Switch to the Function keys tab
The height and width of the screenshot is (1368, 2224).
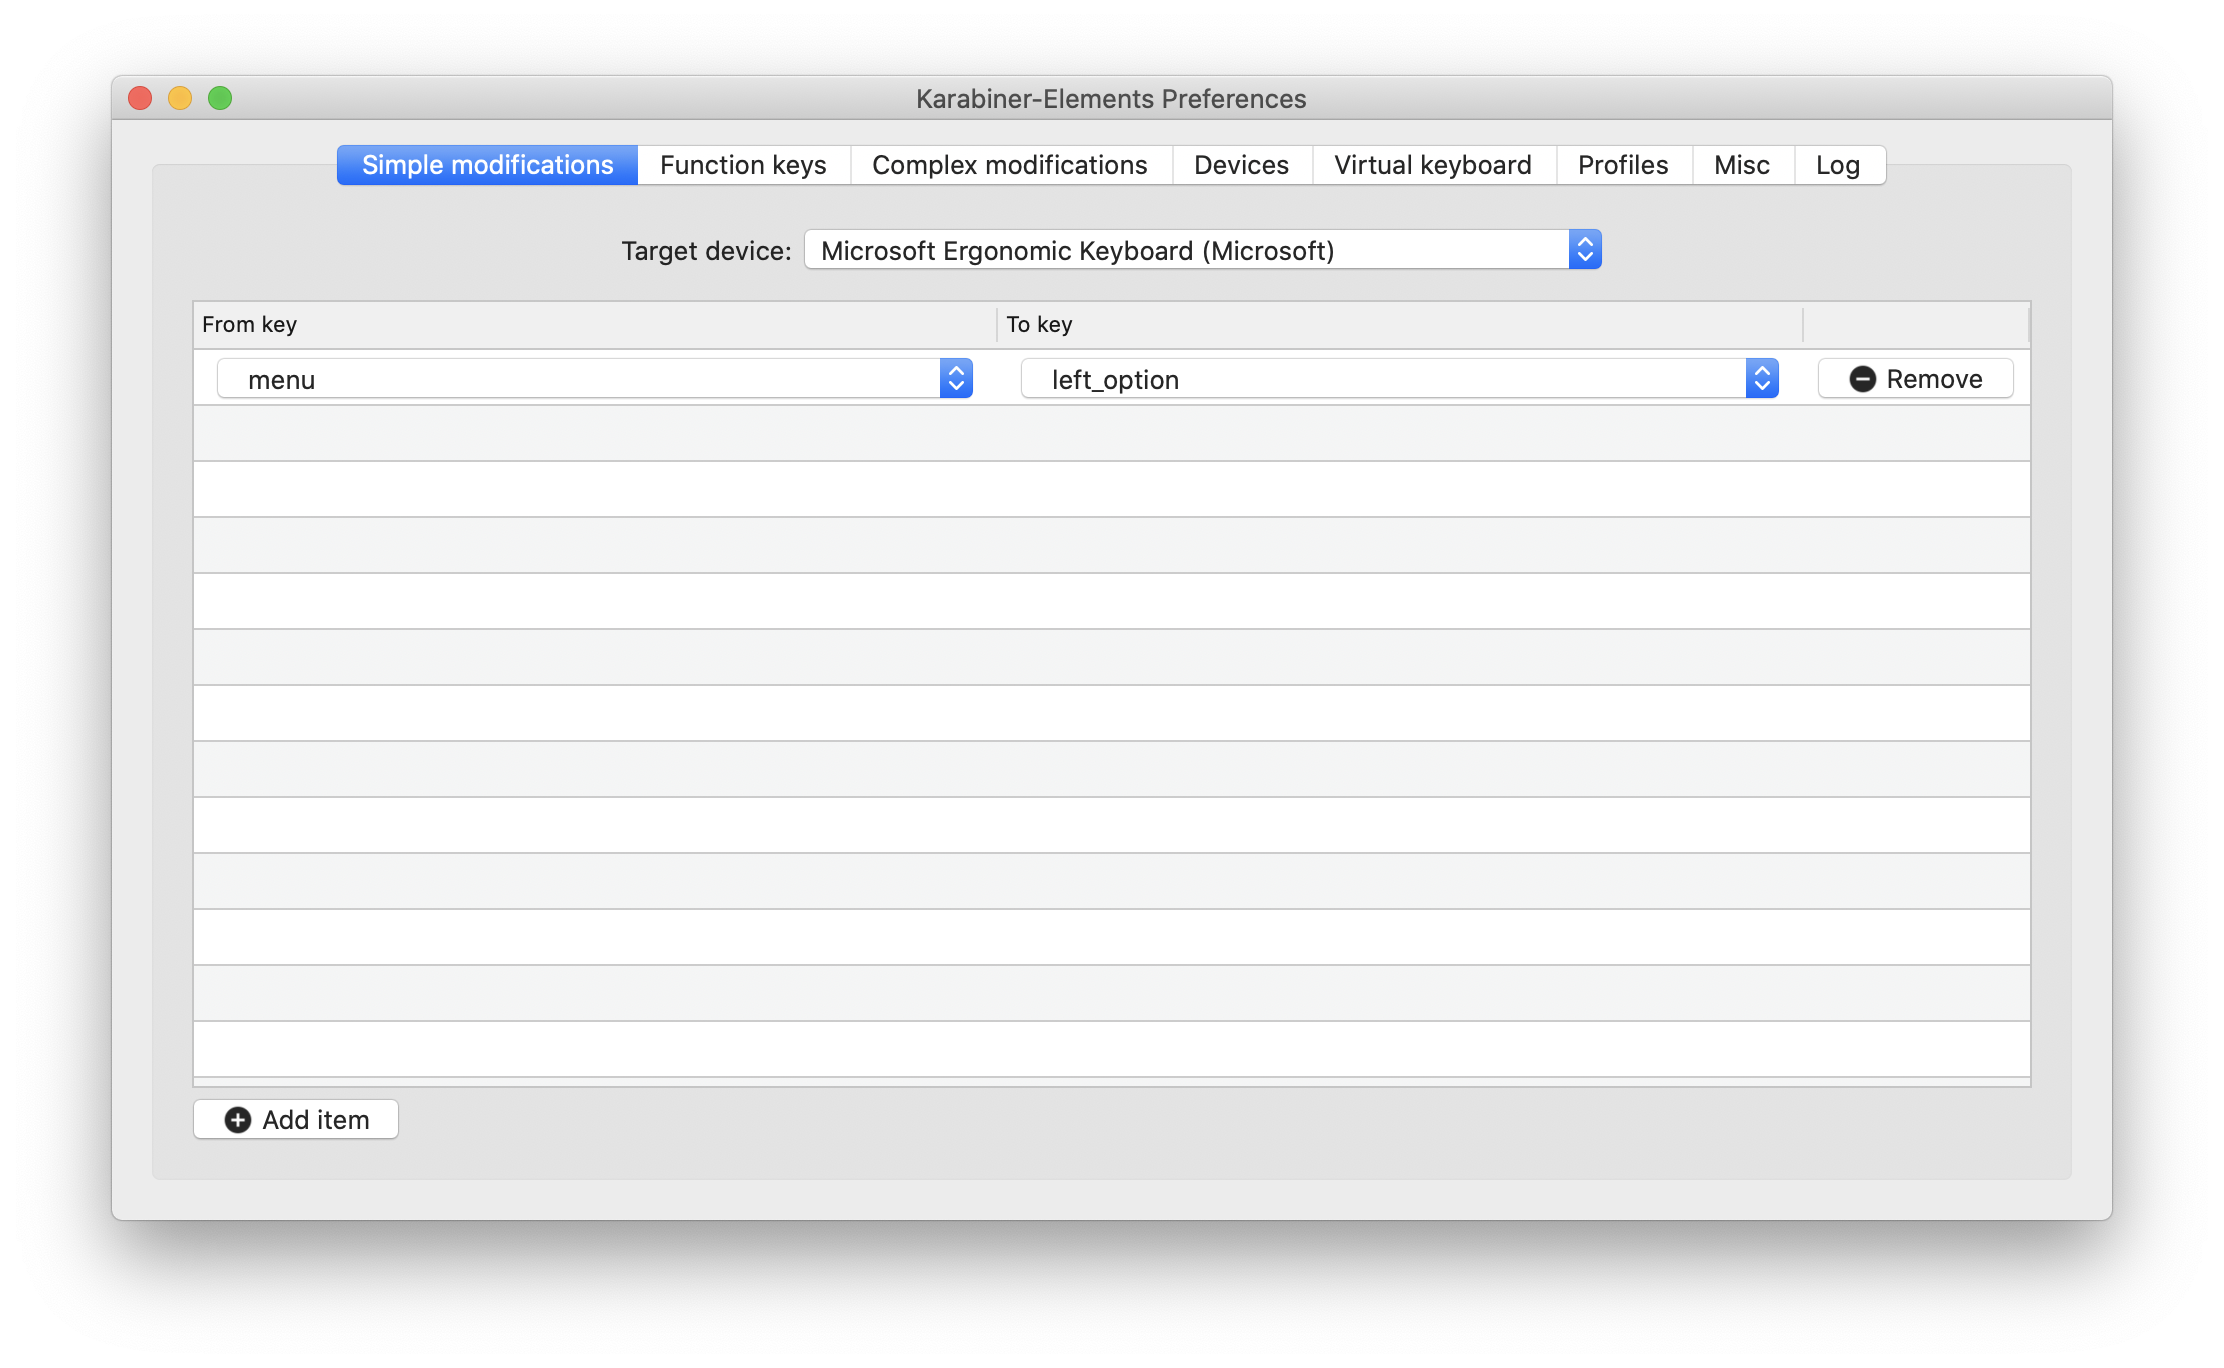pyautogui.click(x=743, y=165)
